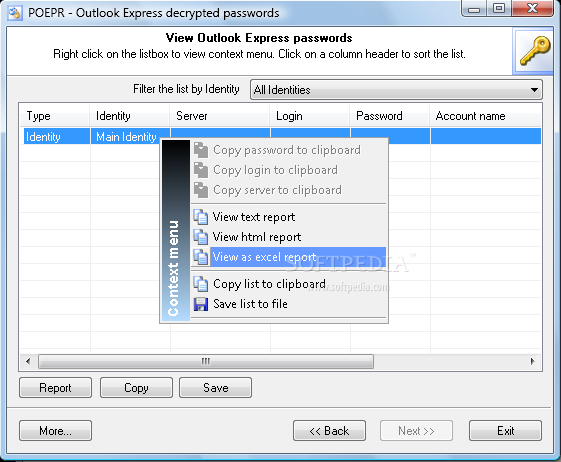Click the Copy password to clipboard icon
The image size is (561, 462).
click(201, 150)
